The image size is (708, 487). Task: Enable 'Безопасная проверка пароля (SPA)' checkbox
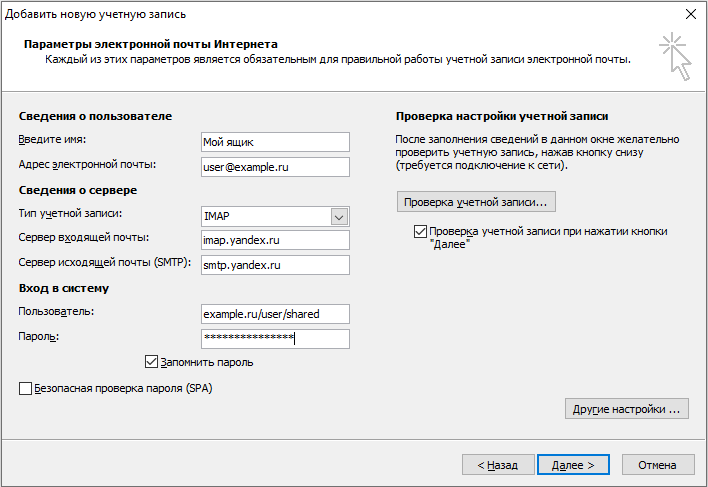[25, 388]
